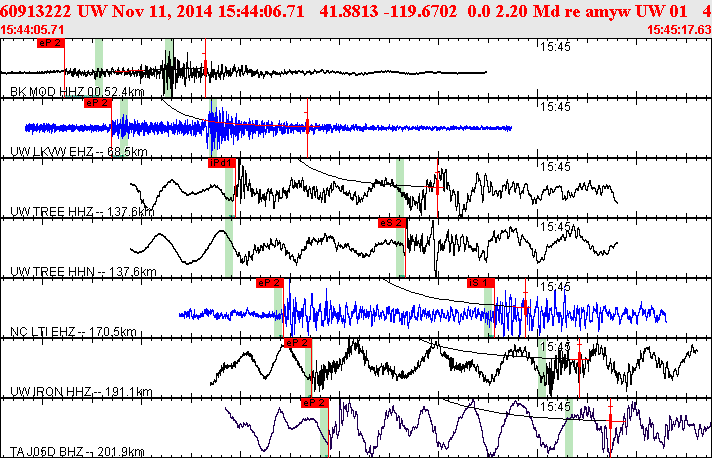Image resolution: width=712 pixels, height=458 pixels.
Task: Click the BK MOD HHZ station label
Action: point(77,92)
